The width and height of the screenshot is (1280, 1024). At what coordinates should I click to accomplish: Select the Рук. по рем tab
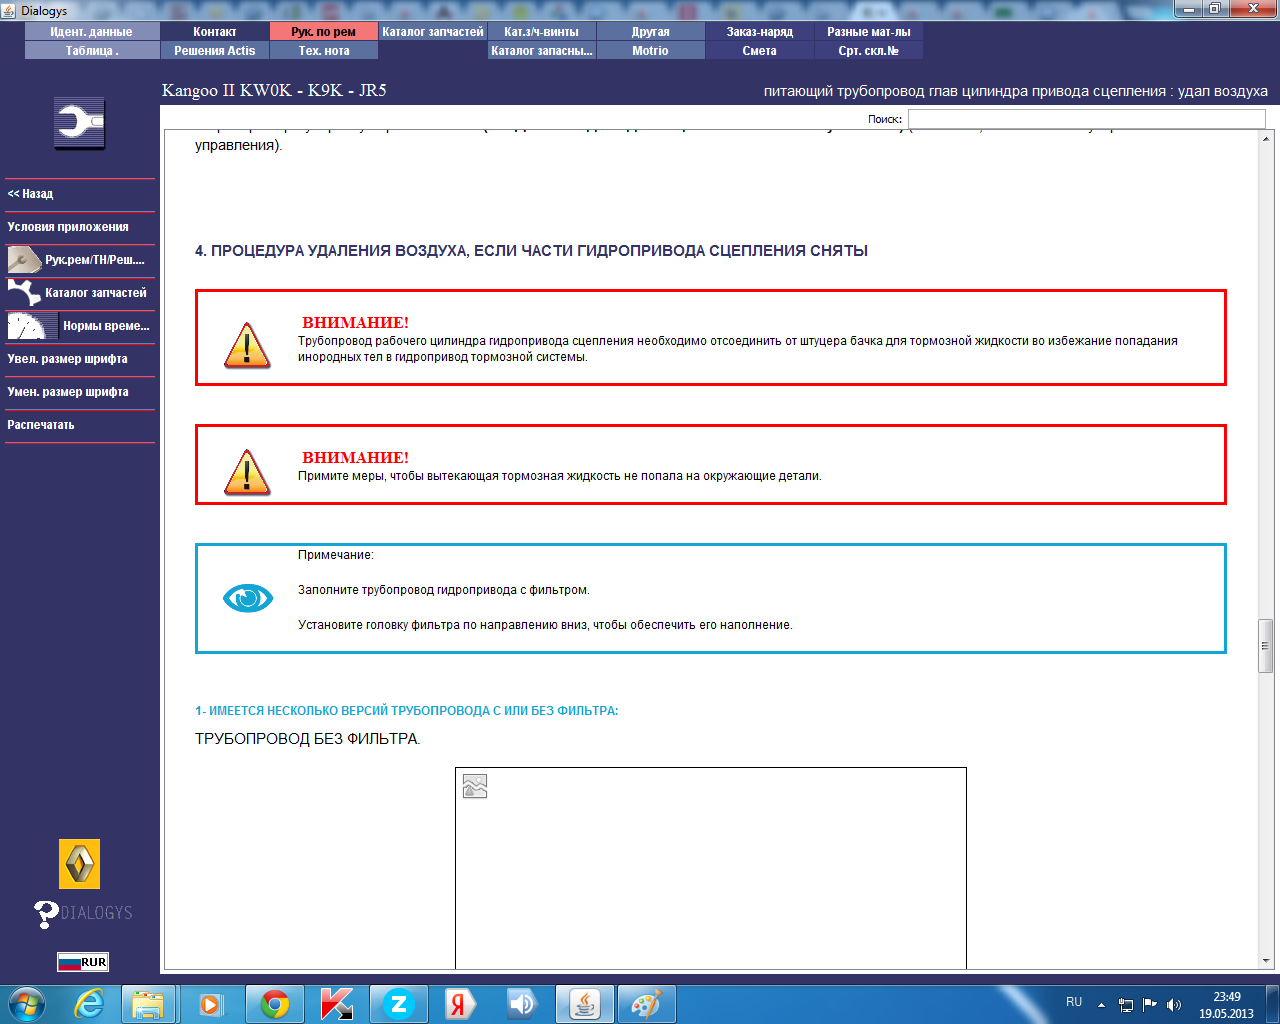(x=324, y=32)
